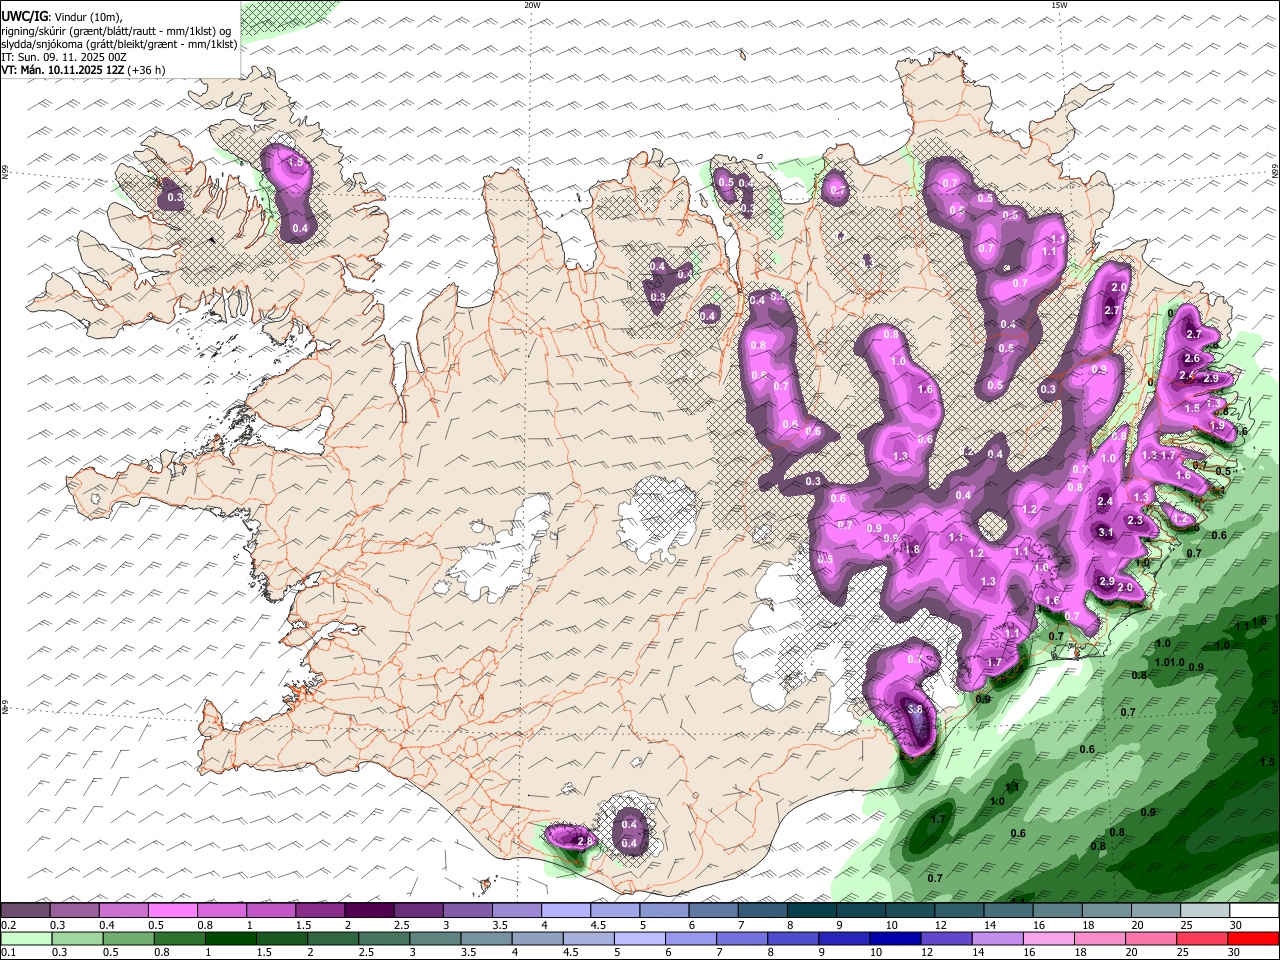Click the dark purple swatch labeled 2 in upper legend
The width and height of the screenshot is (1280, 960).
[x=368, y=911]
